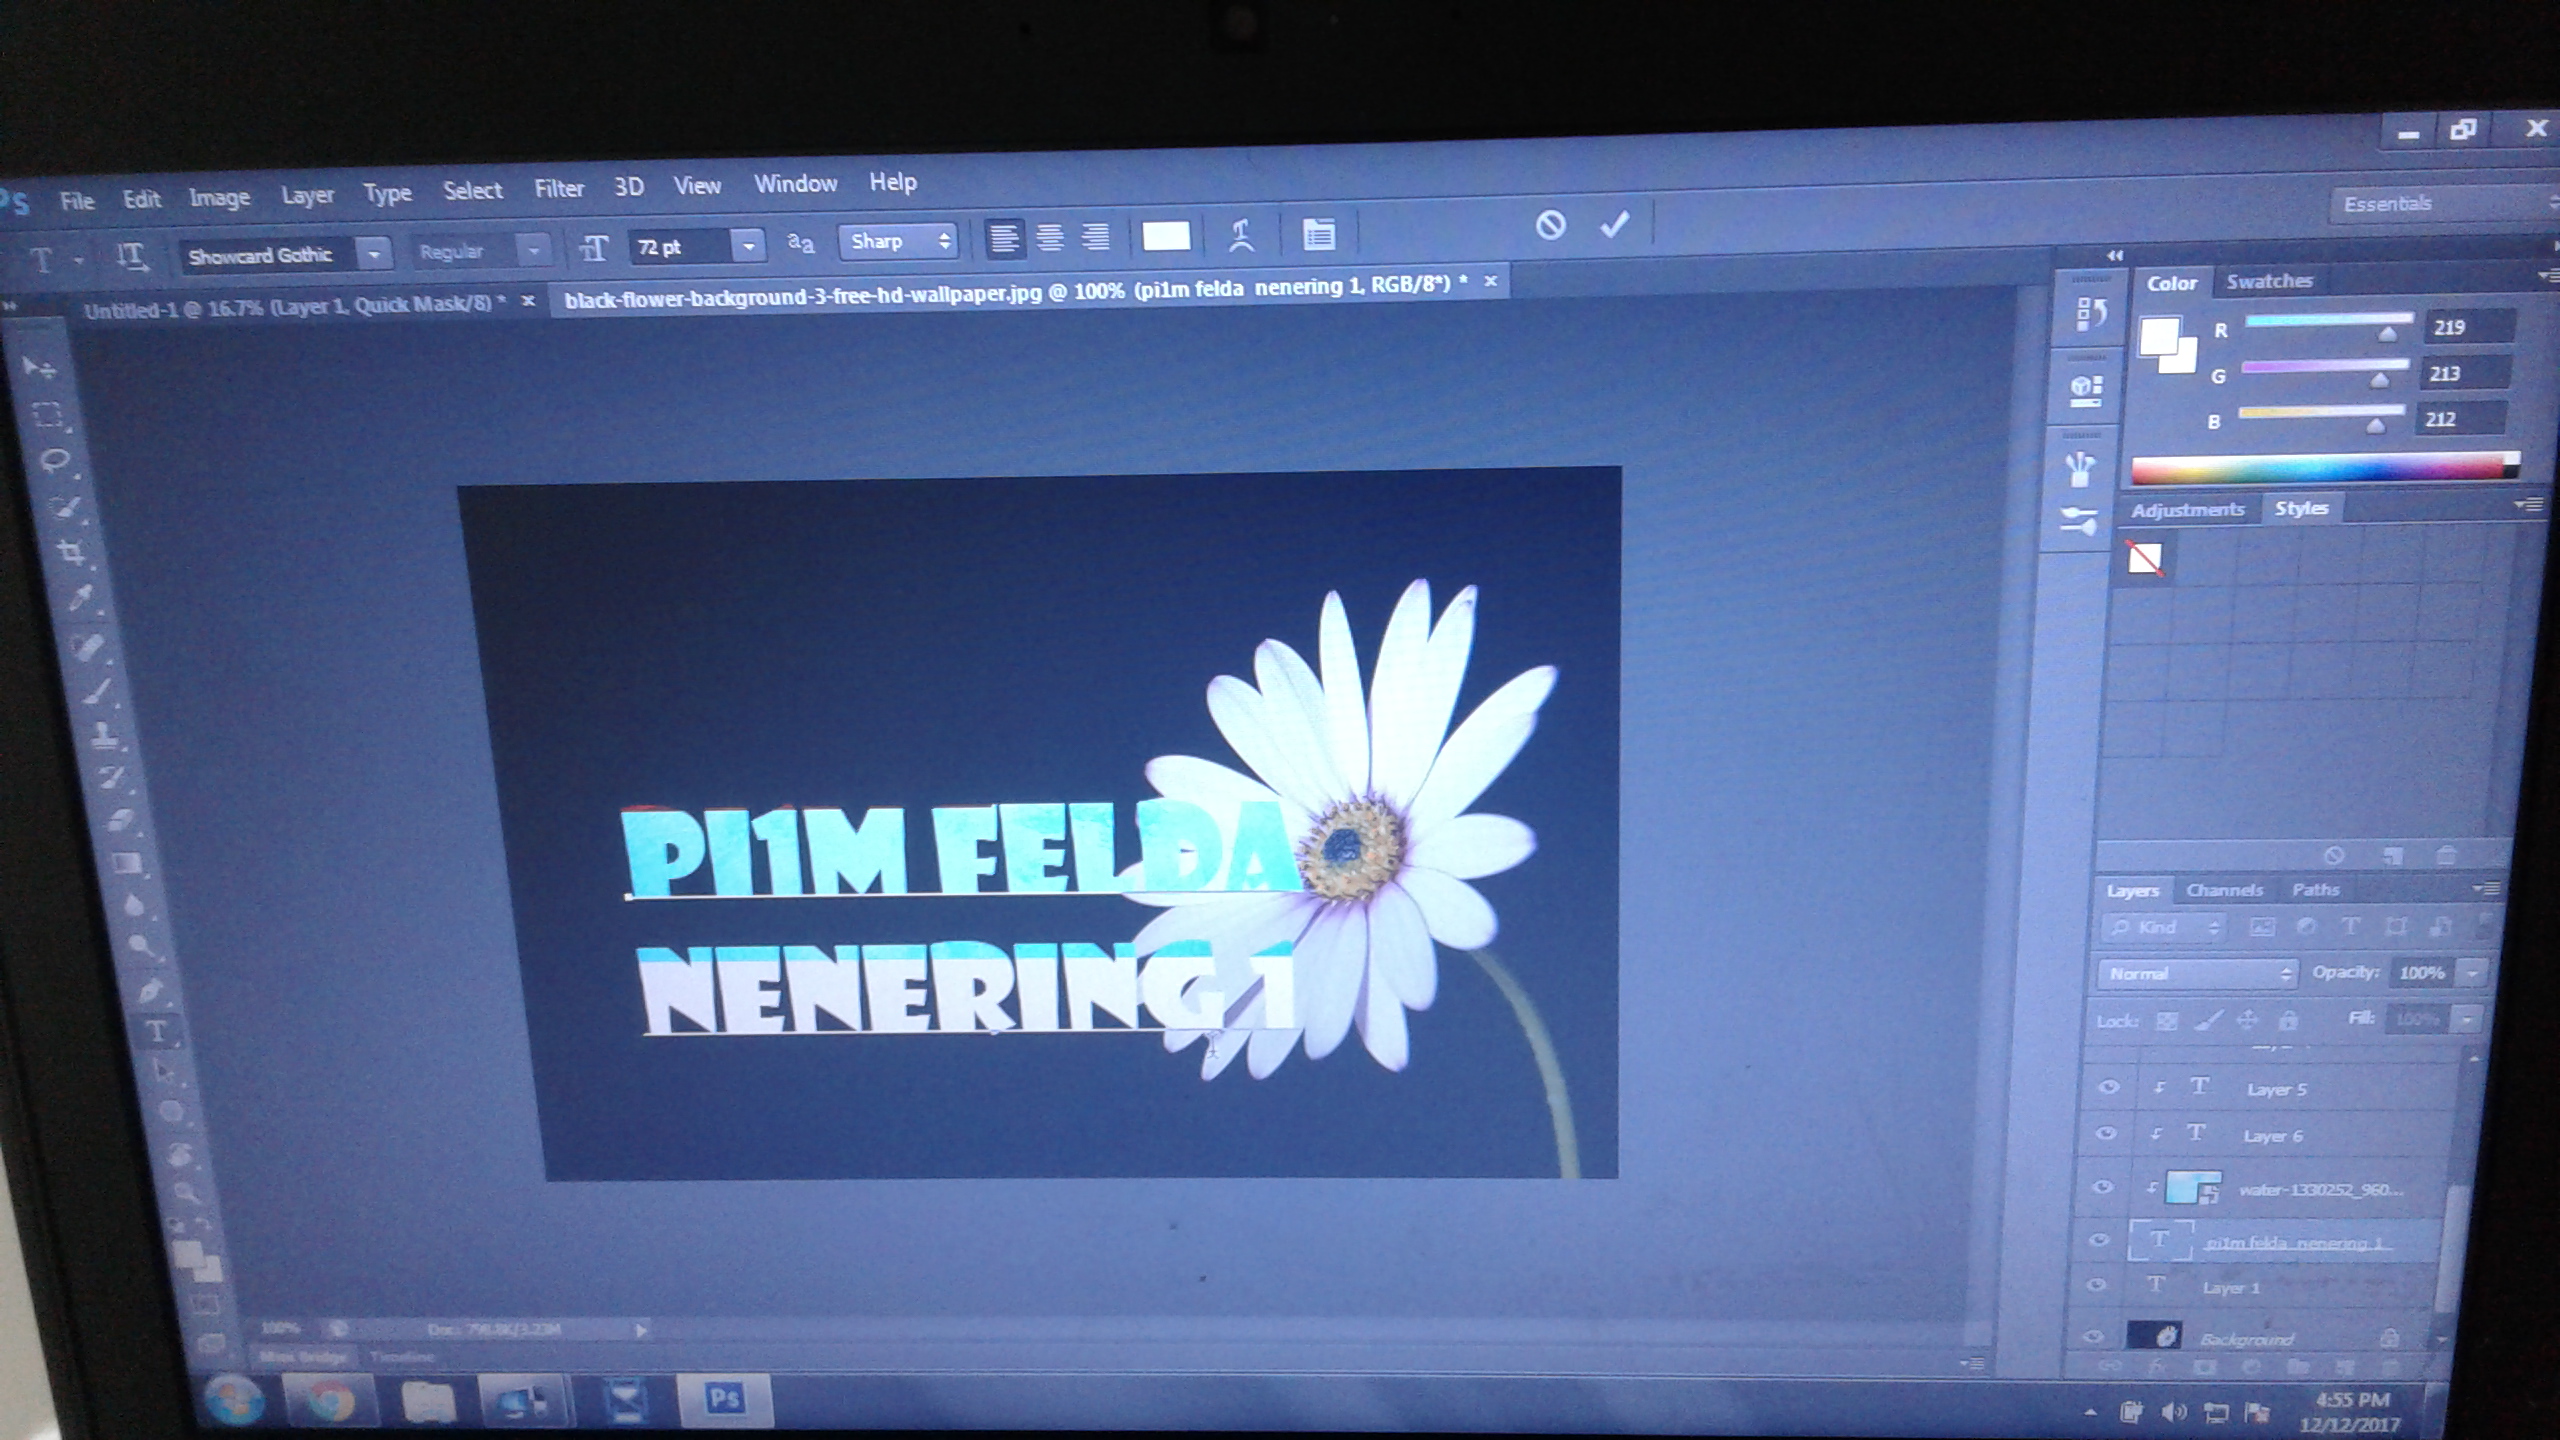Open the Filter menu
The image size is (2560, 1440).
558,189
